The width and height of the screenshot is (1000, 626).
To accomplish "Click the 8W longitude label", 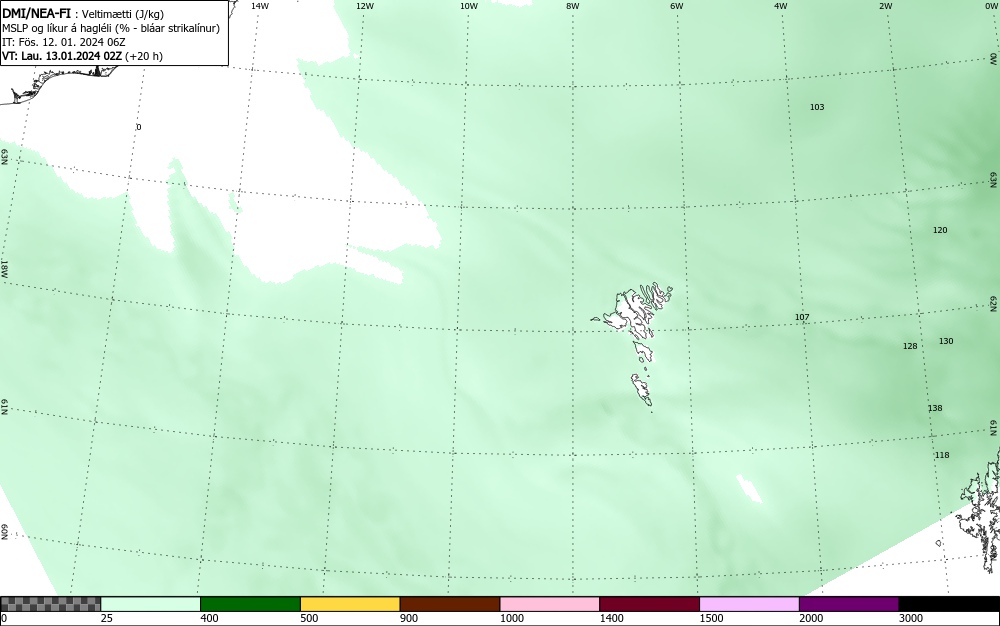I will [x=573, y=6].
